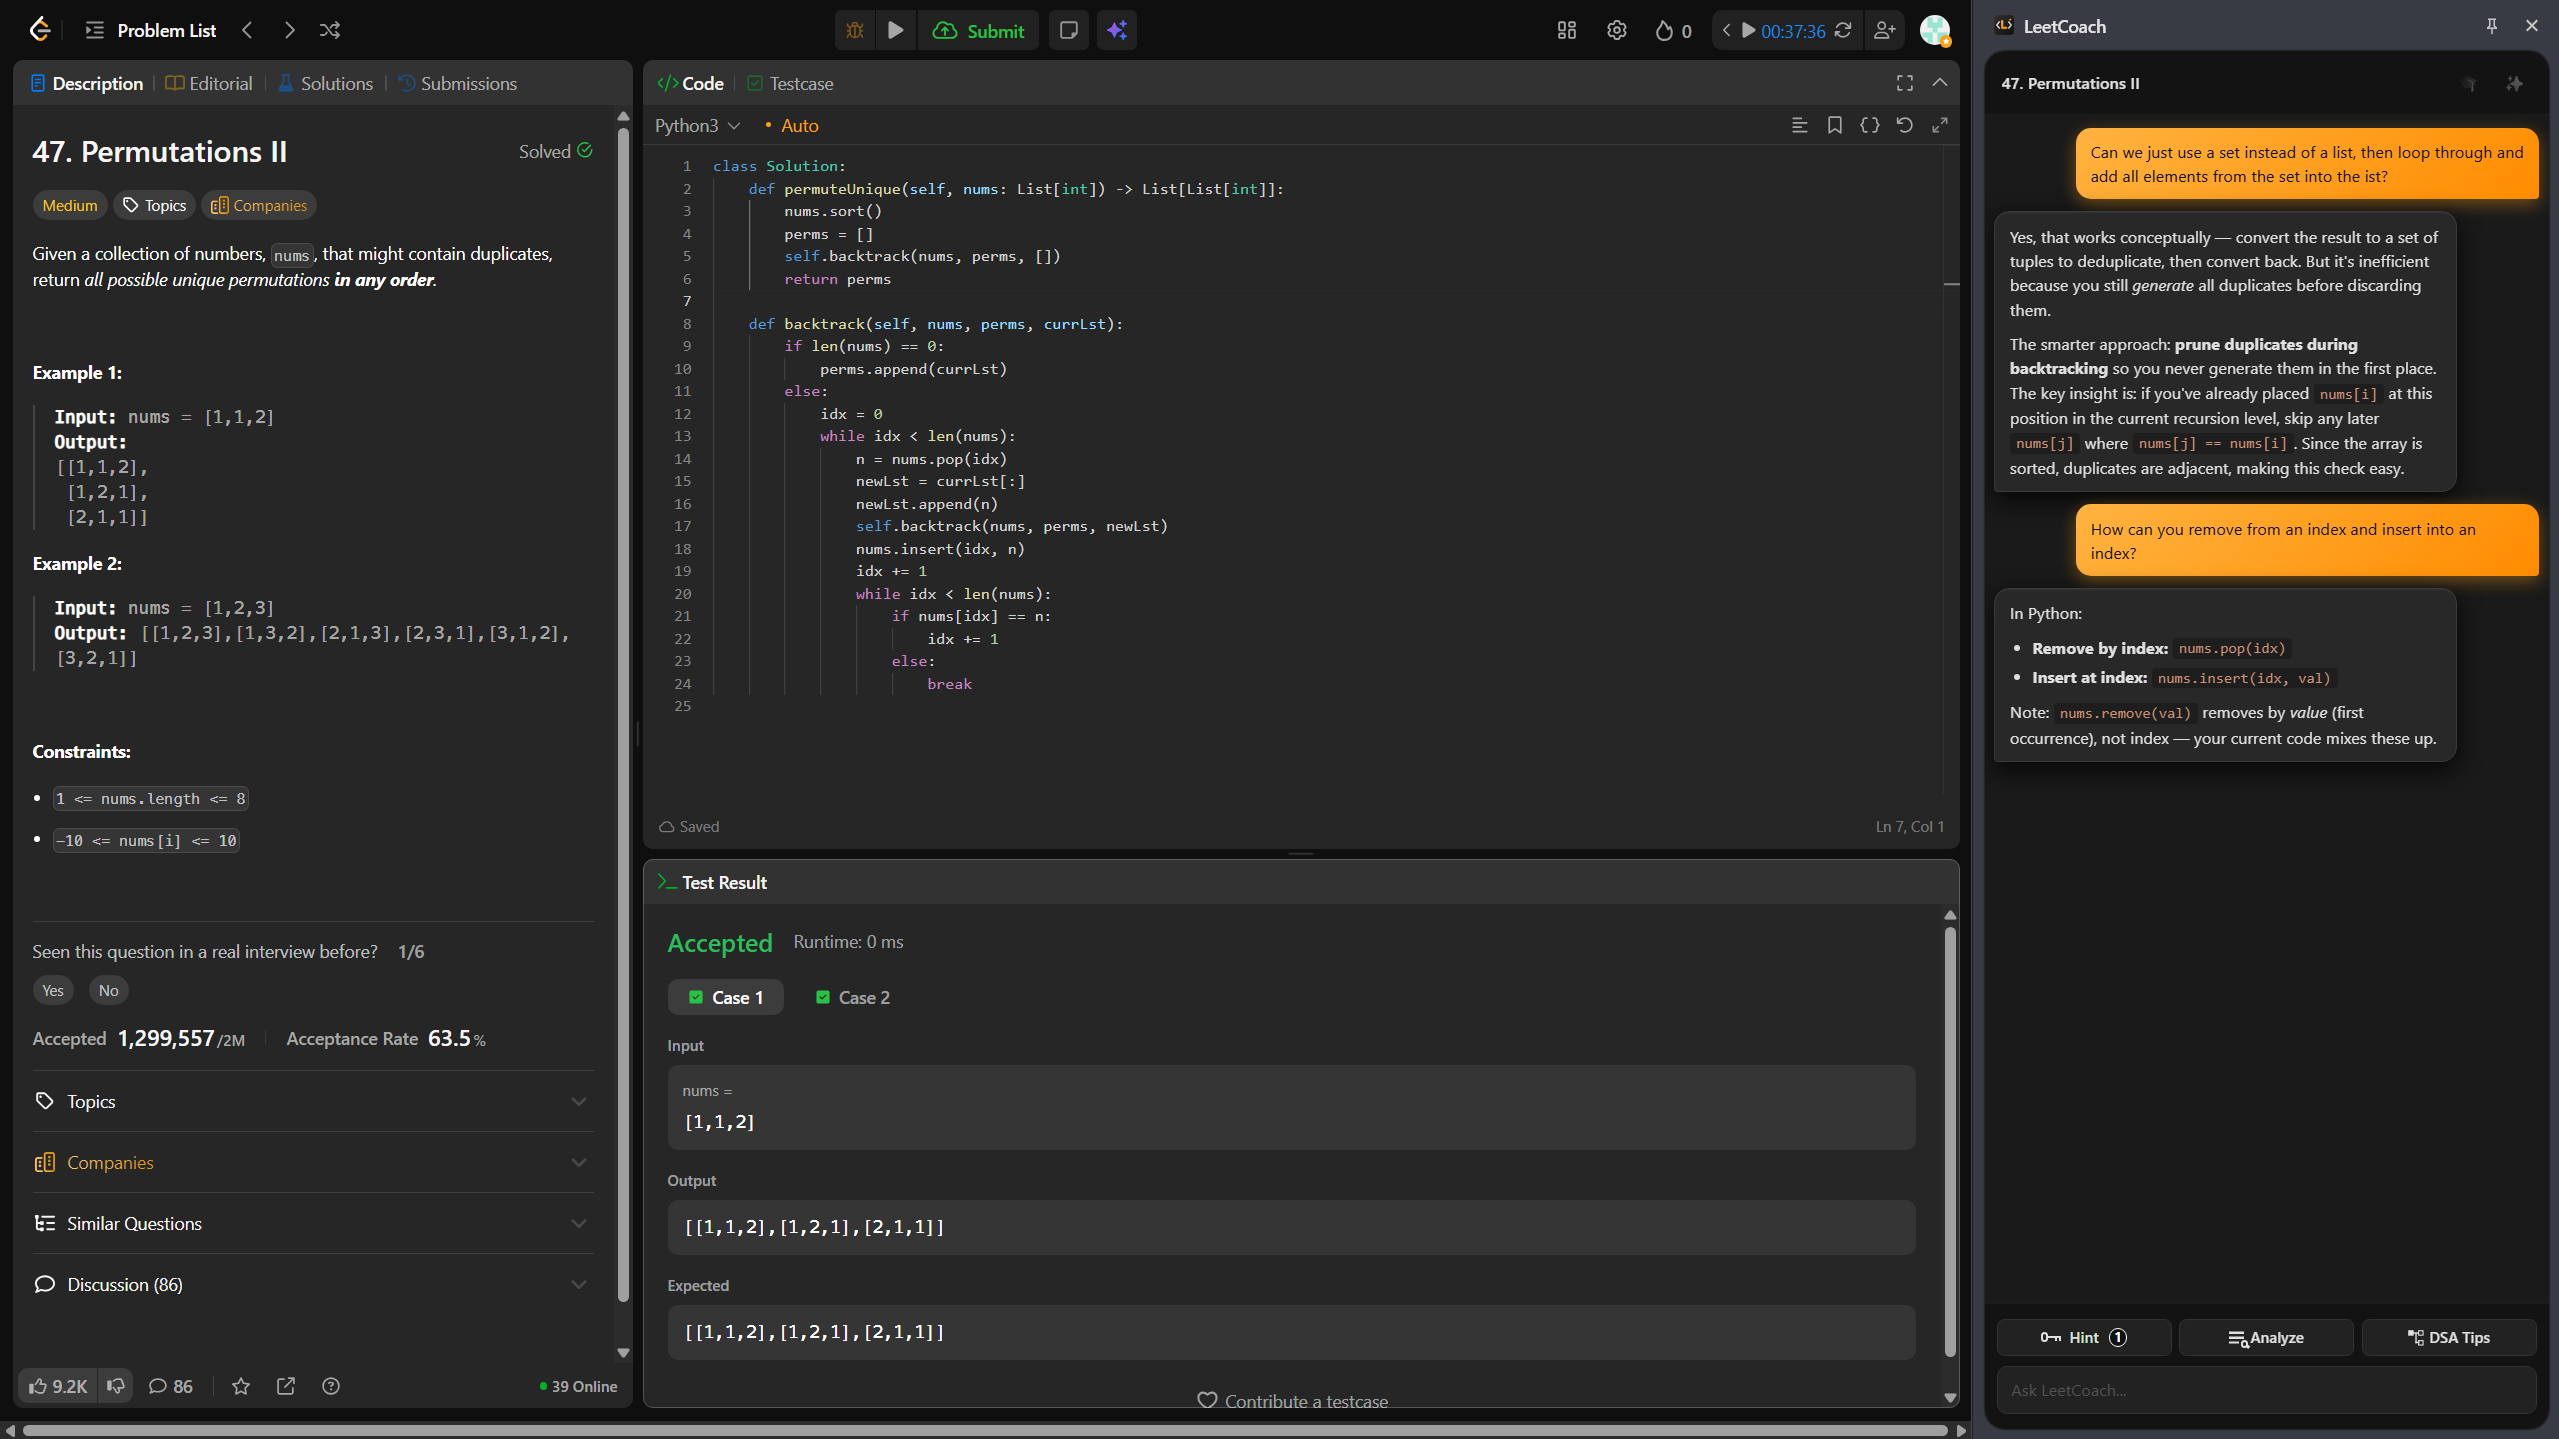Open the Python3 language dropdown
This screenshot has width=2559, height=1439.
tap(697, 125)
